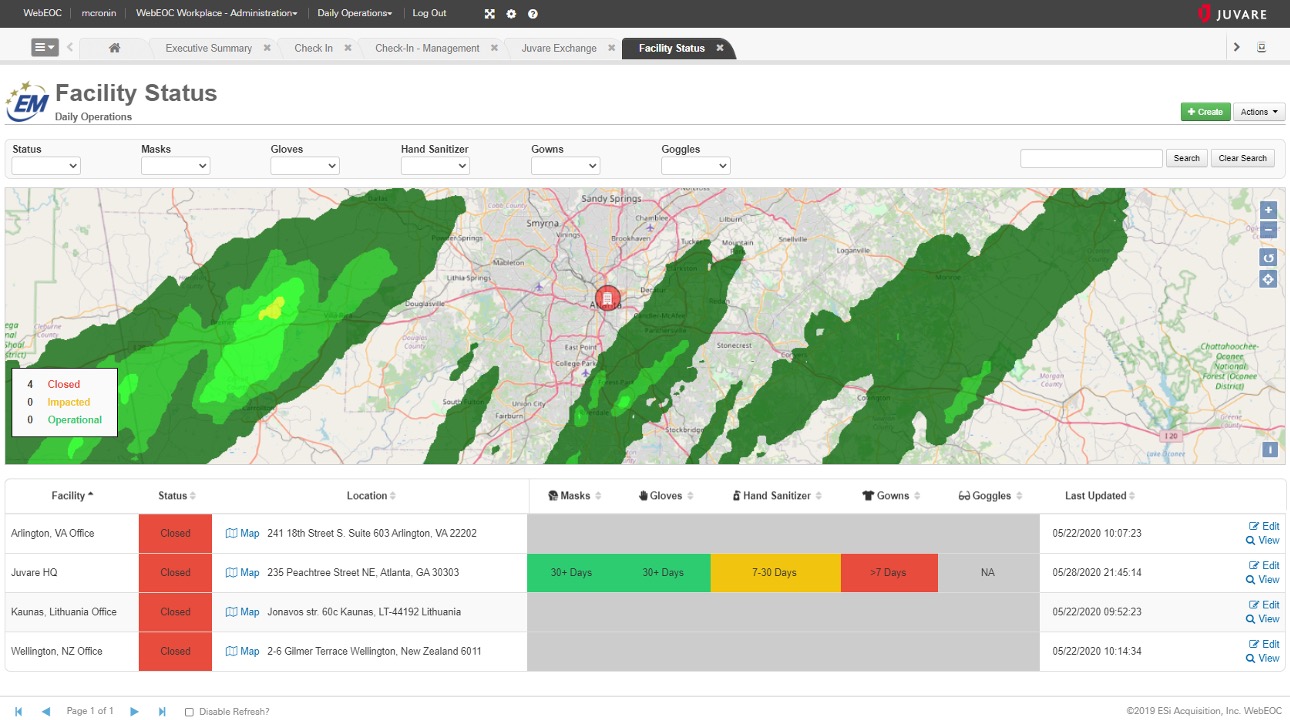Go to previous page of results
The image size is (1290, 720).
point(45,711)
